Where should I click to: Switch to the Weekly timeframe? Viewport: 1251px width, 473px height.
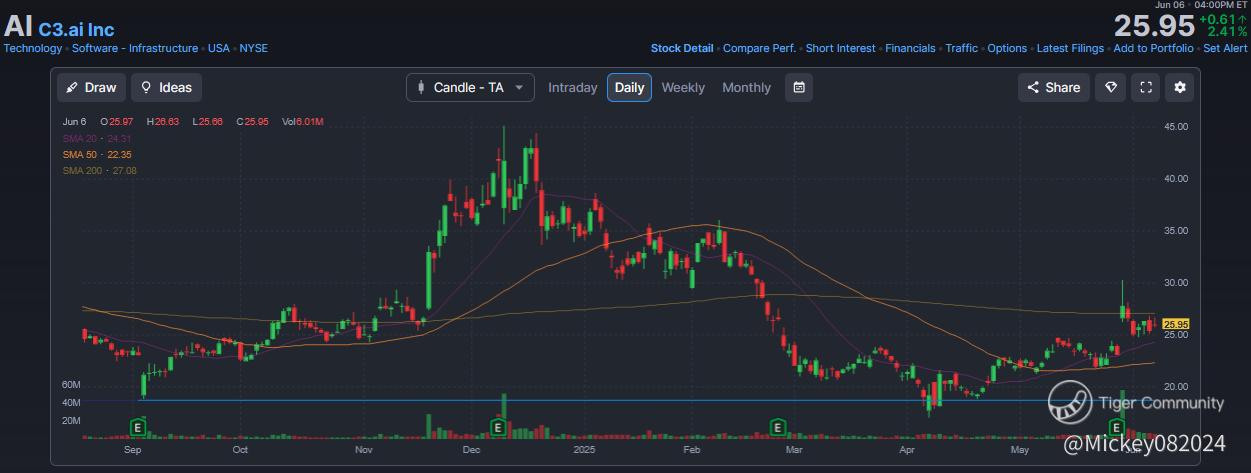point(683,87)
